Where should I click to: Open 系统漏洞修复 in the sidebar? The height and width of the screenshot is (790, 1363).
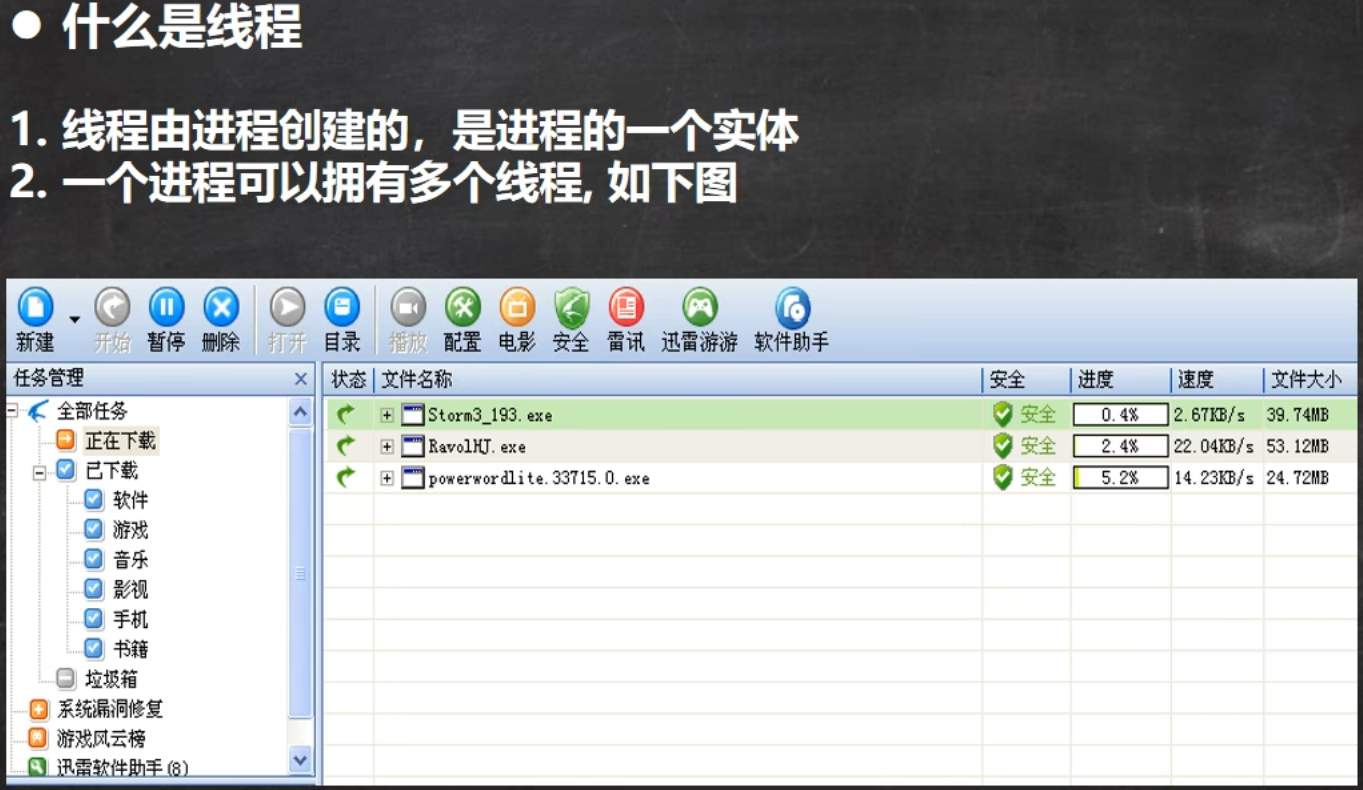109,710
